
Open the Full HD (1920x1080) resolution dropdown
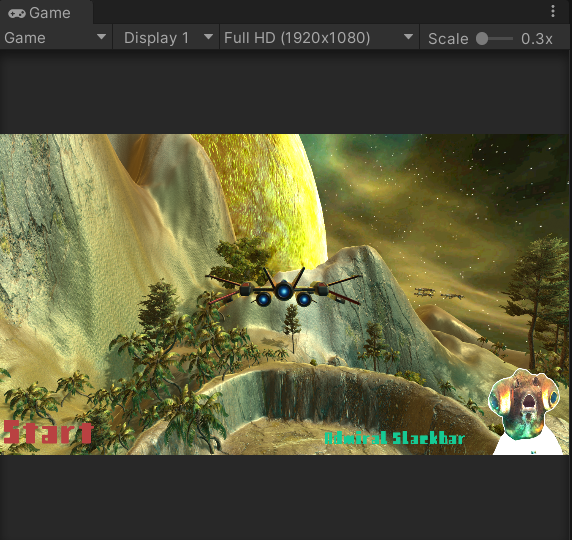click(319, 37)
